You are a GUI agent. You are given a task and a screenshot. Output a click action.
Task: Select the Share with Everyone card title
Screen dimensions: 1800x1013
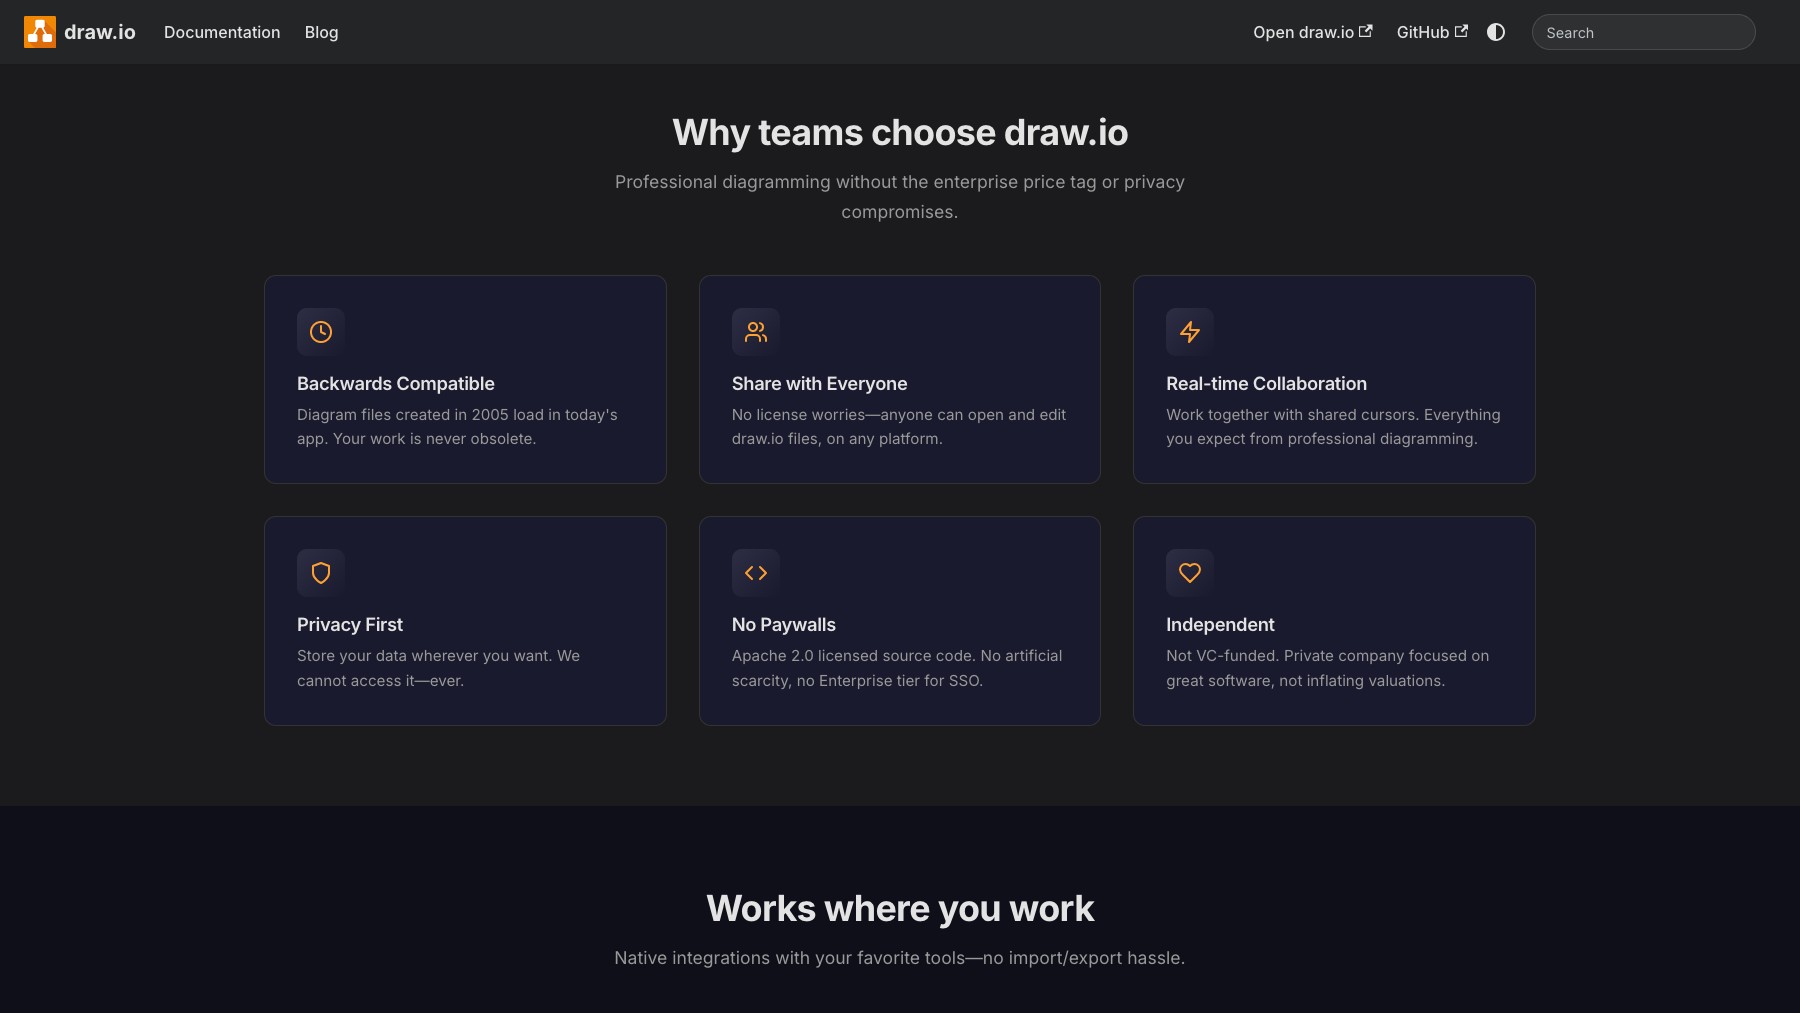pyautogui.click(x=819, y=384)
